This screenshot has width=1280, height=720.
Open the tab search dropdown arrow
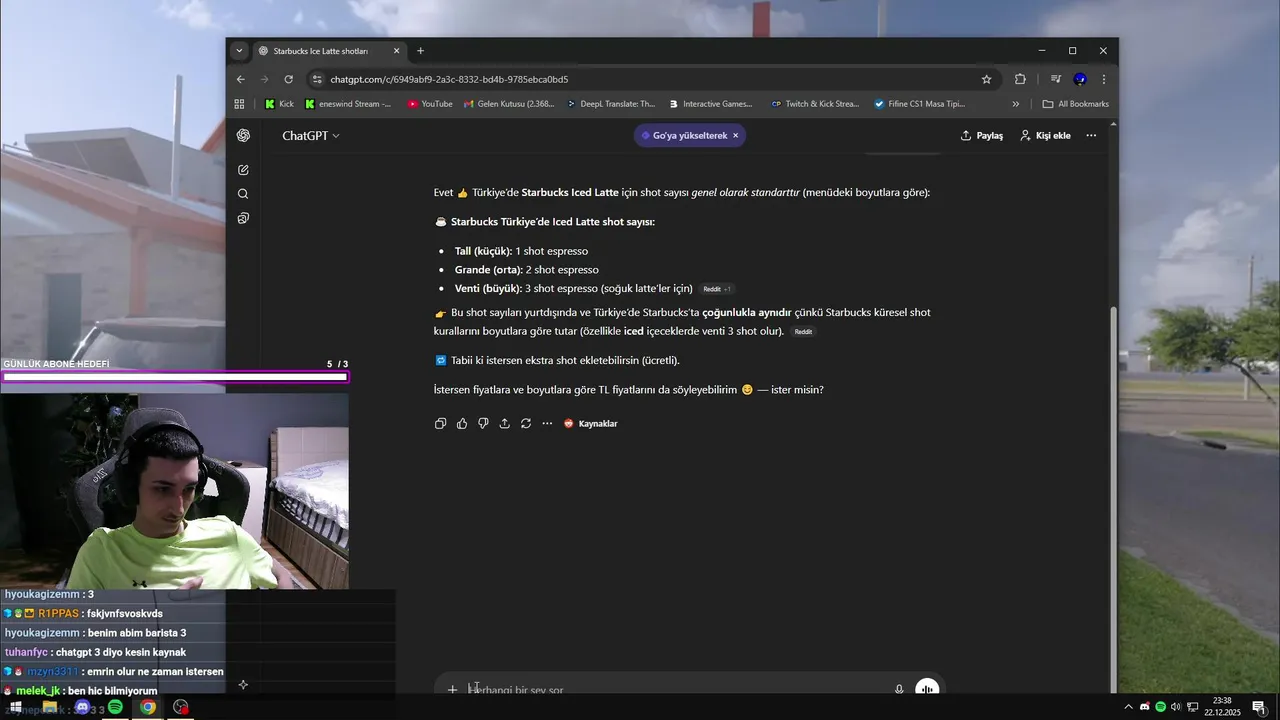tap(239, 51)
